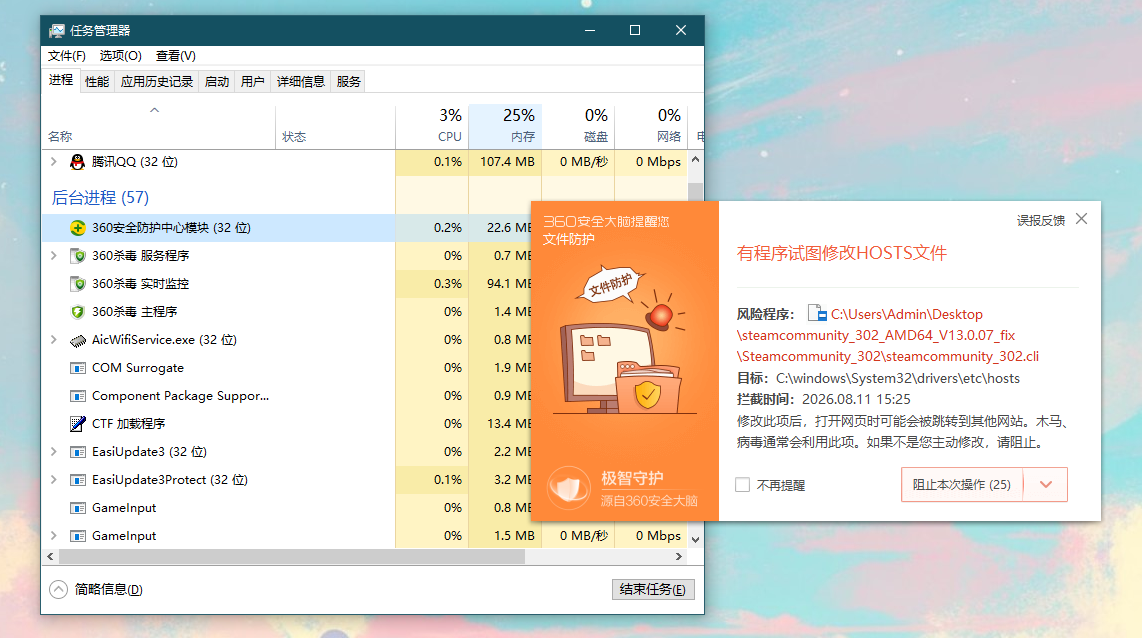Viewport: 1142px width, 638px height.
Task: Click the target path C:\windows\System32\drivers\etc\hosts
Action: pos(897,378)
